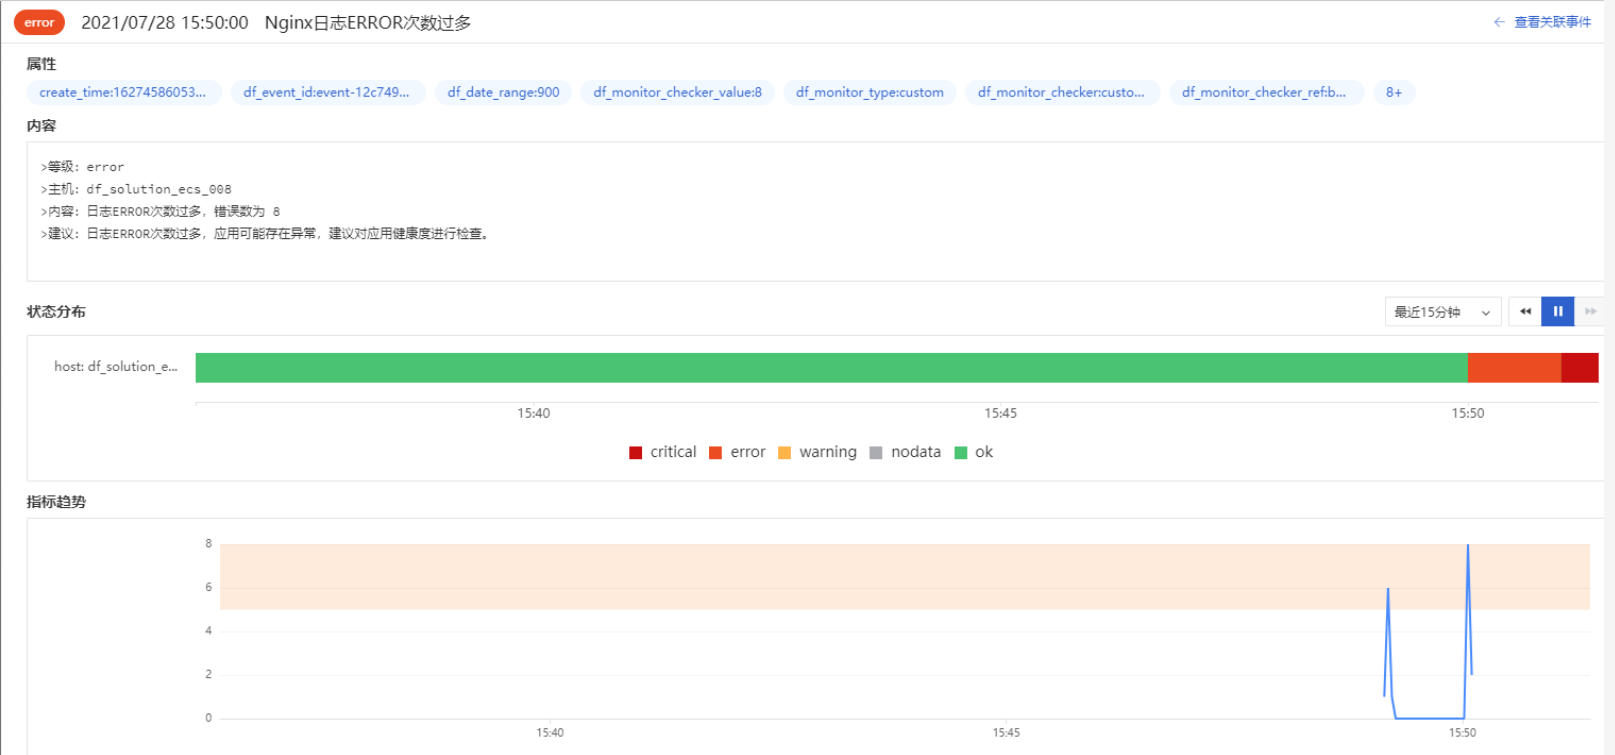Click the 状态分布 section heading
The width and height of the screenshot is (1615, 755).
tap(56, 312)
